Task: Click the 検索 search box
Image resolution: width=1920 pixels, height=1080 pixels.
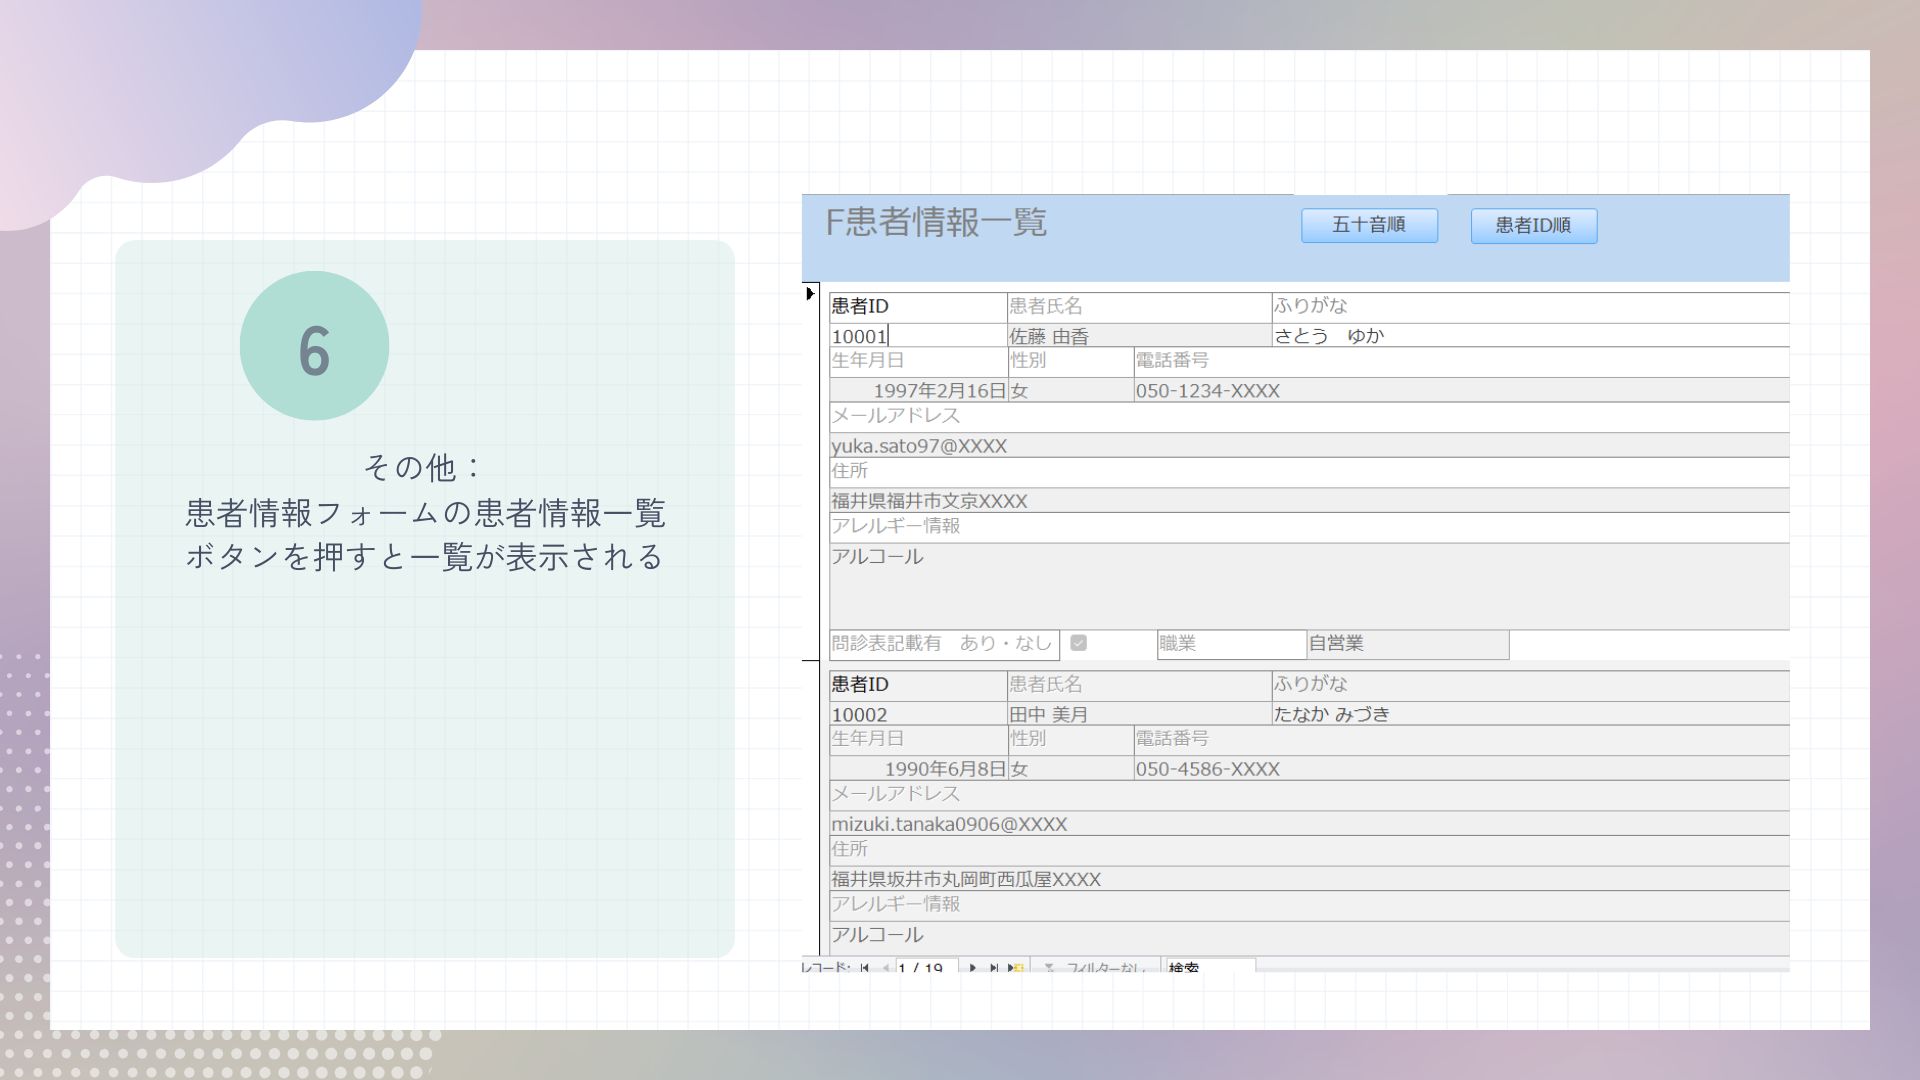Action: coord(1210,968)
